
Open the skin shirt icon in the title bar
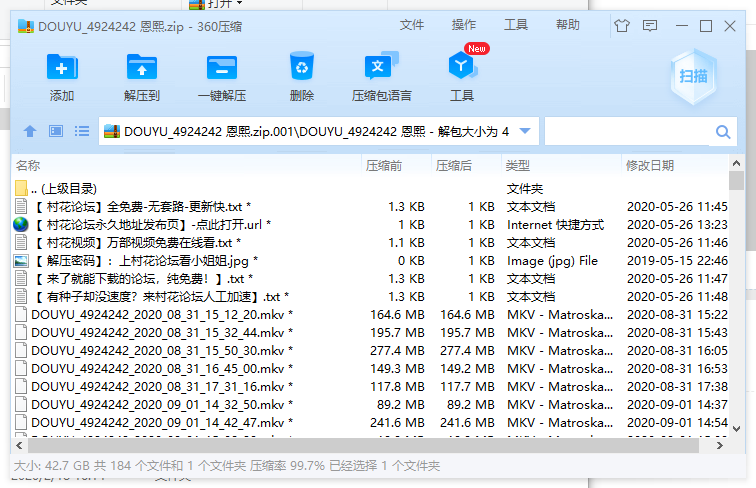pyautogui.click(x=623, y=25)
